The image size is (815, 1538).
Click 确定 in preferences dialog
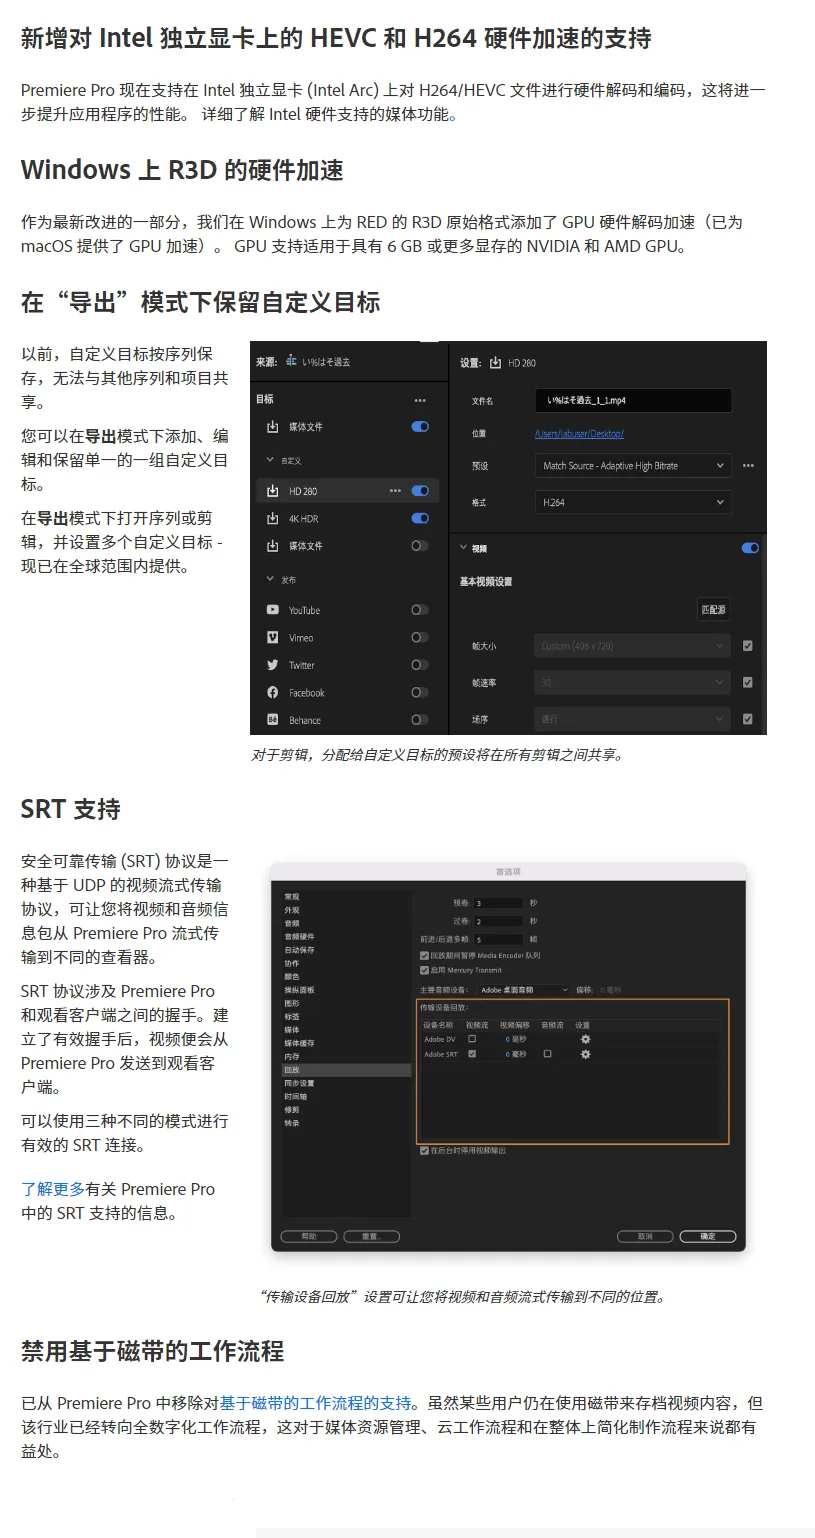(x=708, y=1237)
